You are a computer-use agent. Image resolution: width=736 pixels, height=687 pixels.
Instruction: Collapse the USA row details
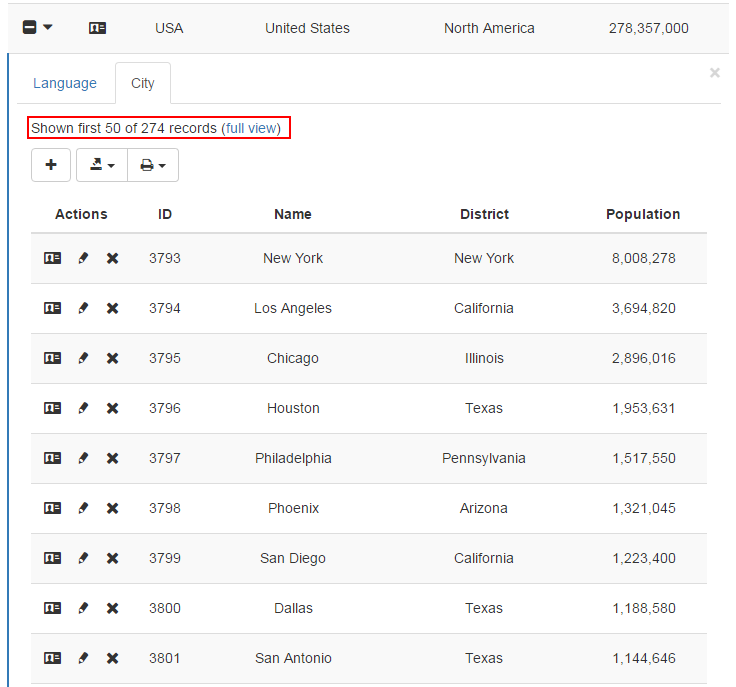pos(30,28)
